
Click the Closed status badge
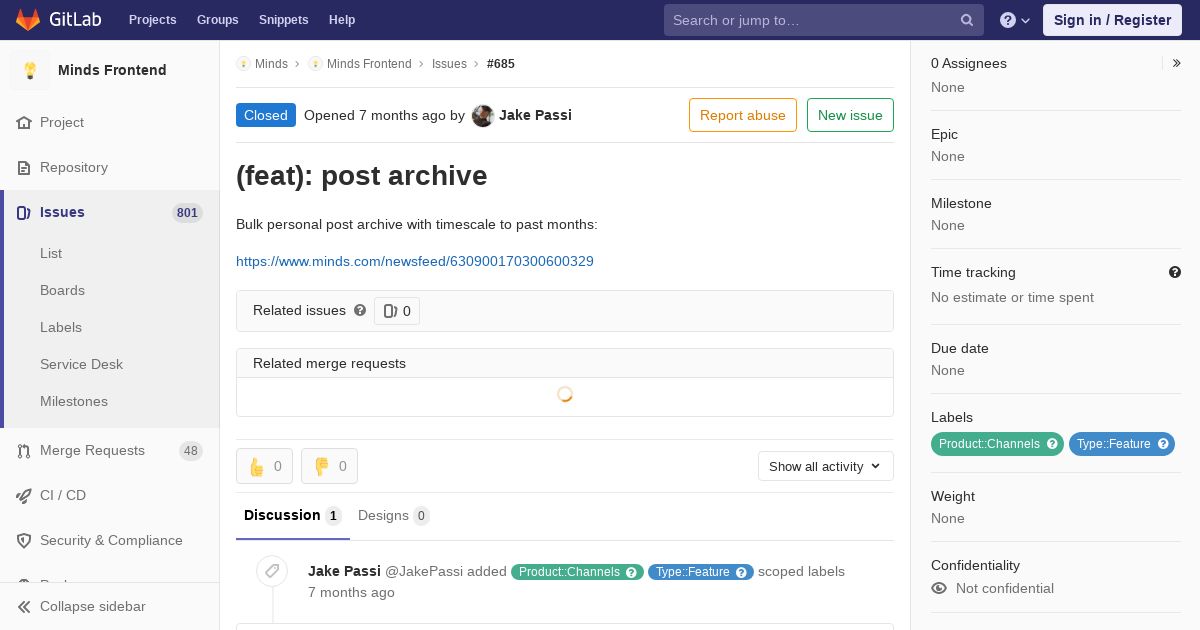click(x=266, y=115)
